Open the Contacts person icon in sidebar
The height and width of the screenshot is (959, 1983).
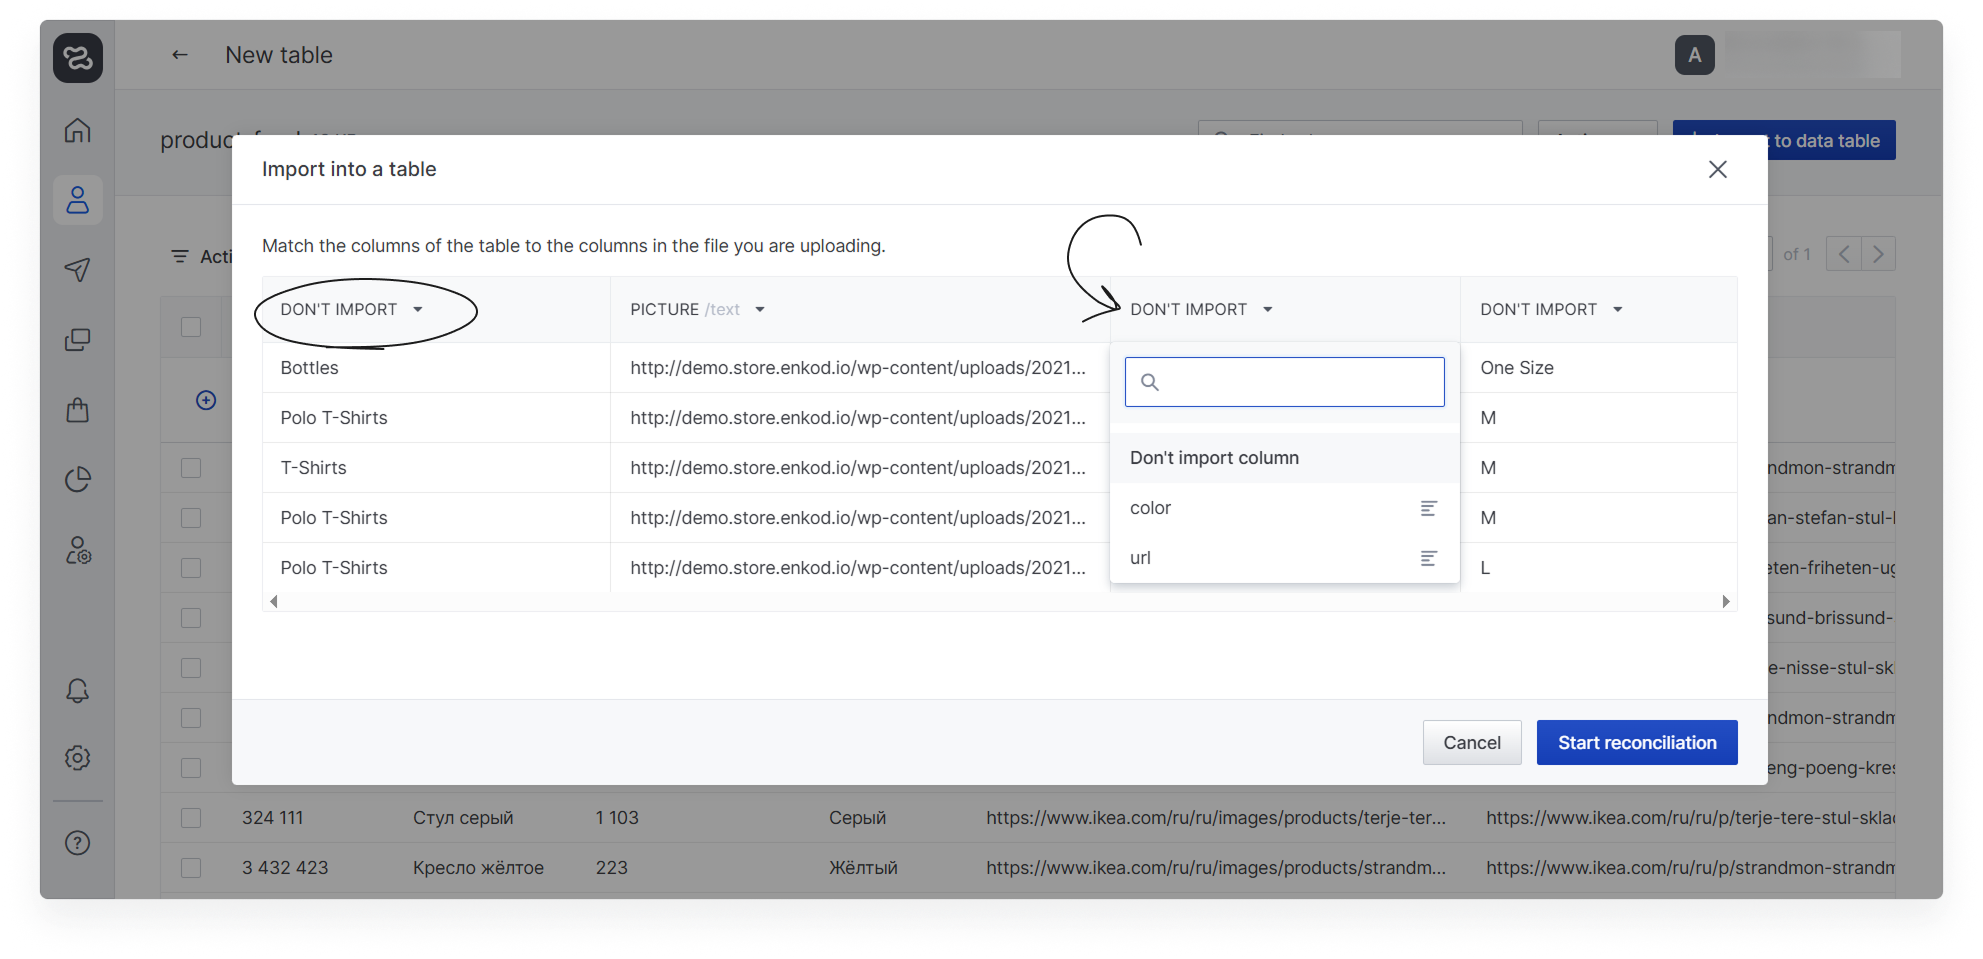(x=78, y=200)
